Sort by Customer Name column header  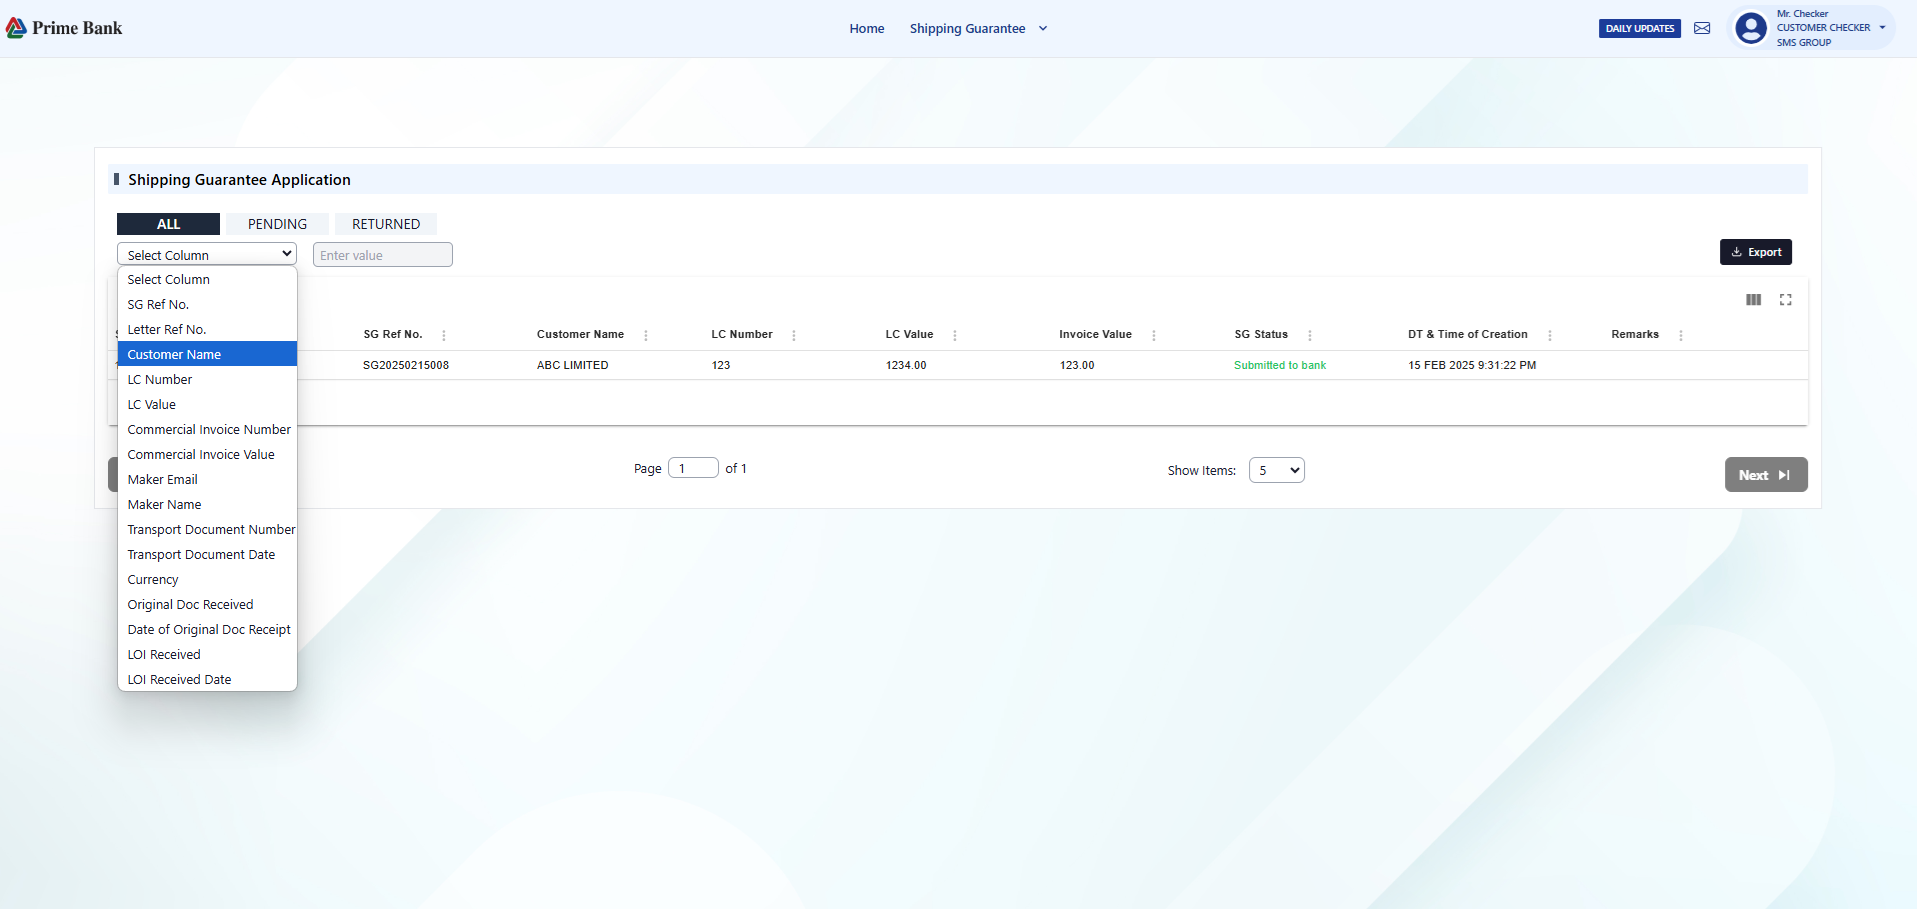[x=580, y=334]
